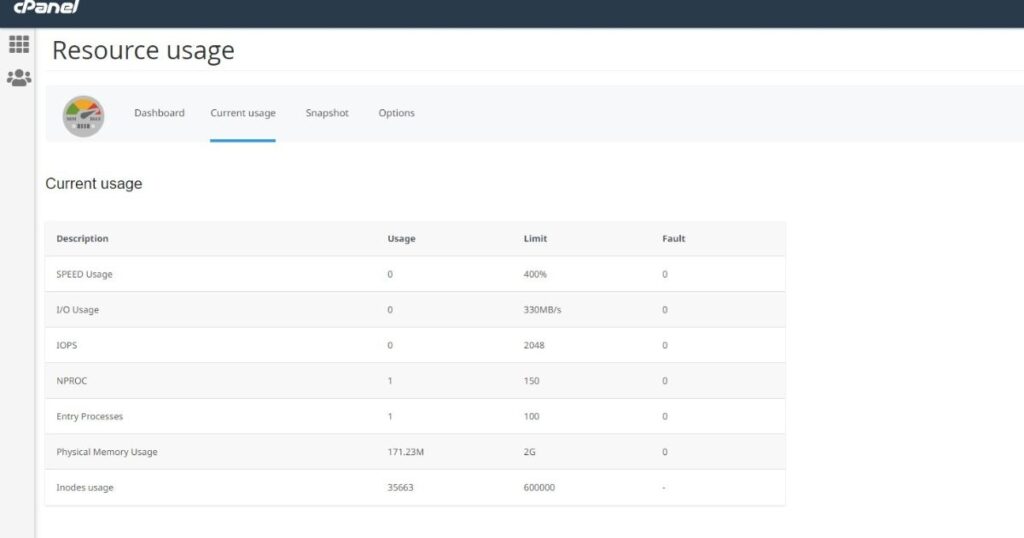
Task: Open the User Manager people icon
Action: 19,78
